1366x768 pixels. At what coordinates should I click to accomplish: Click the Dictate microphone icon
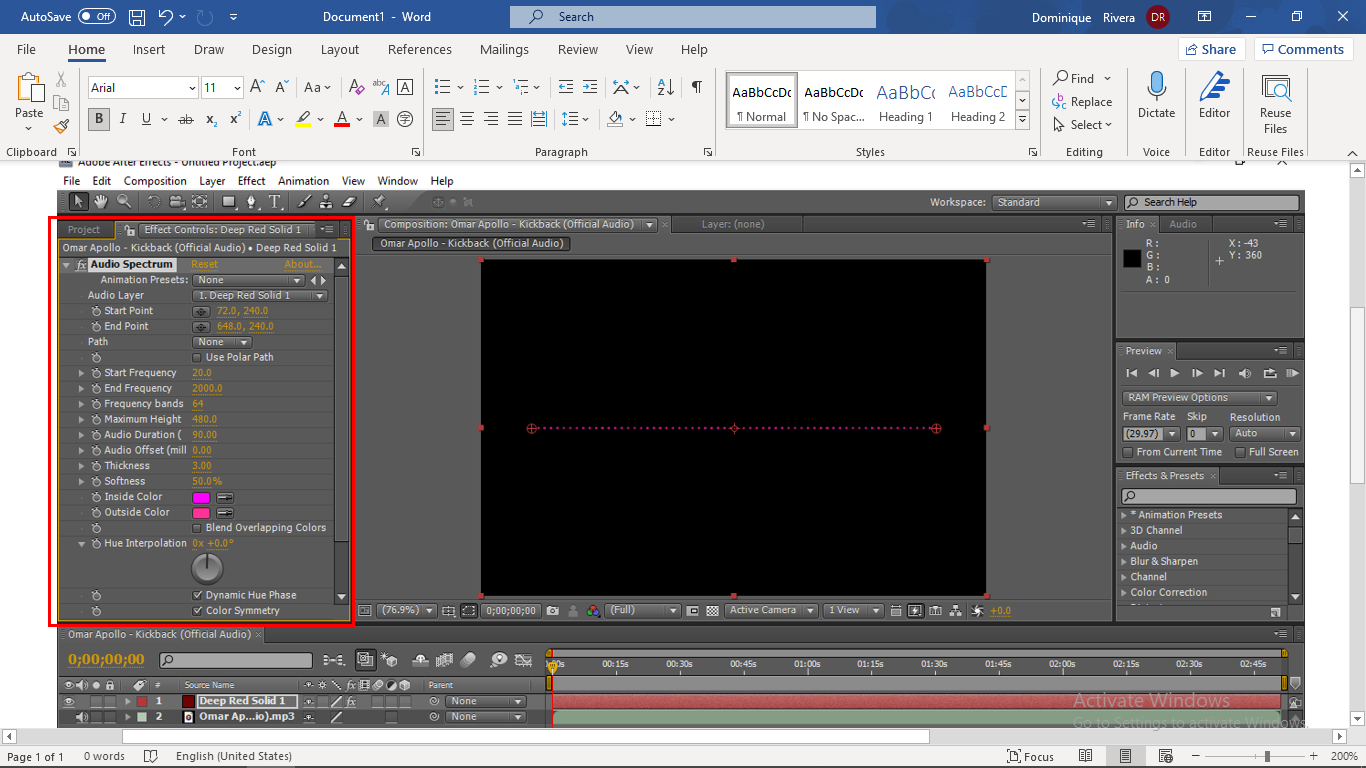1157,96
